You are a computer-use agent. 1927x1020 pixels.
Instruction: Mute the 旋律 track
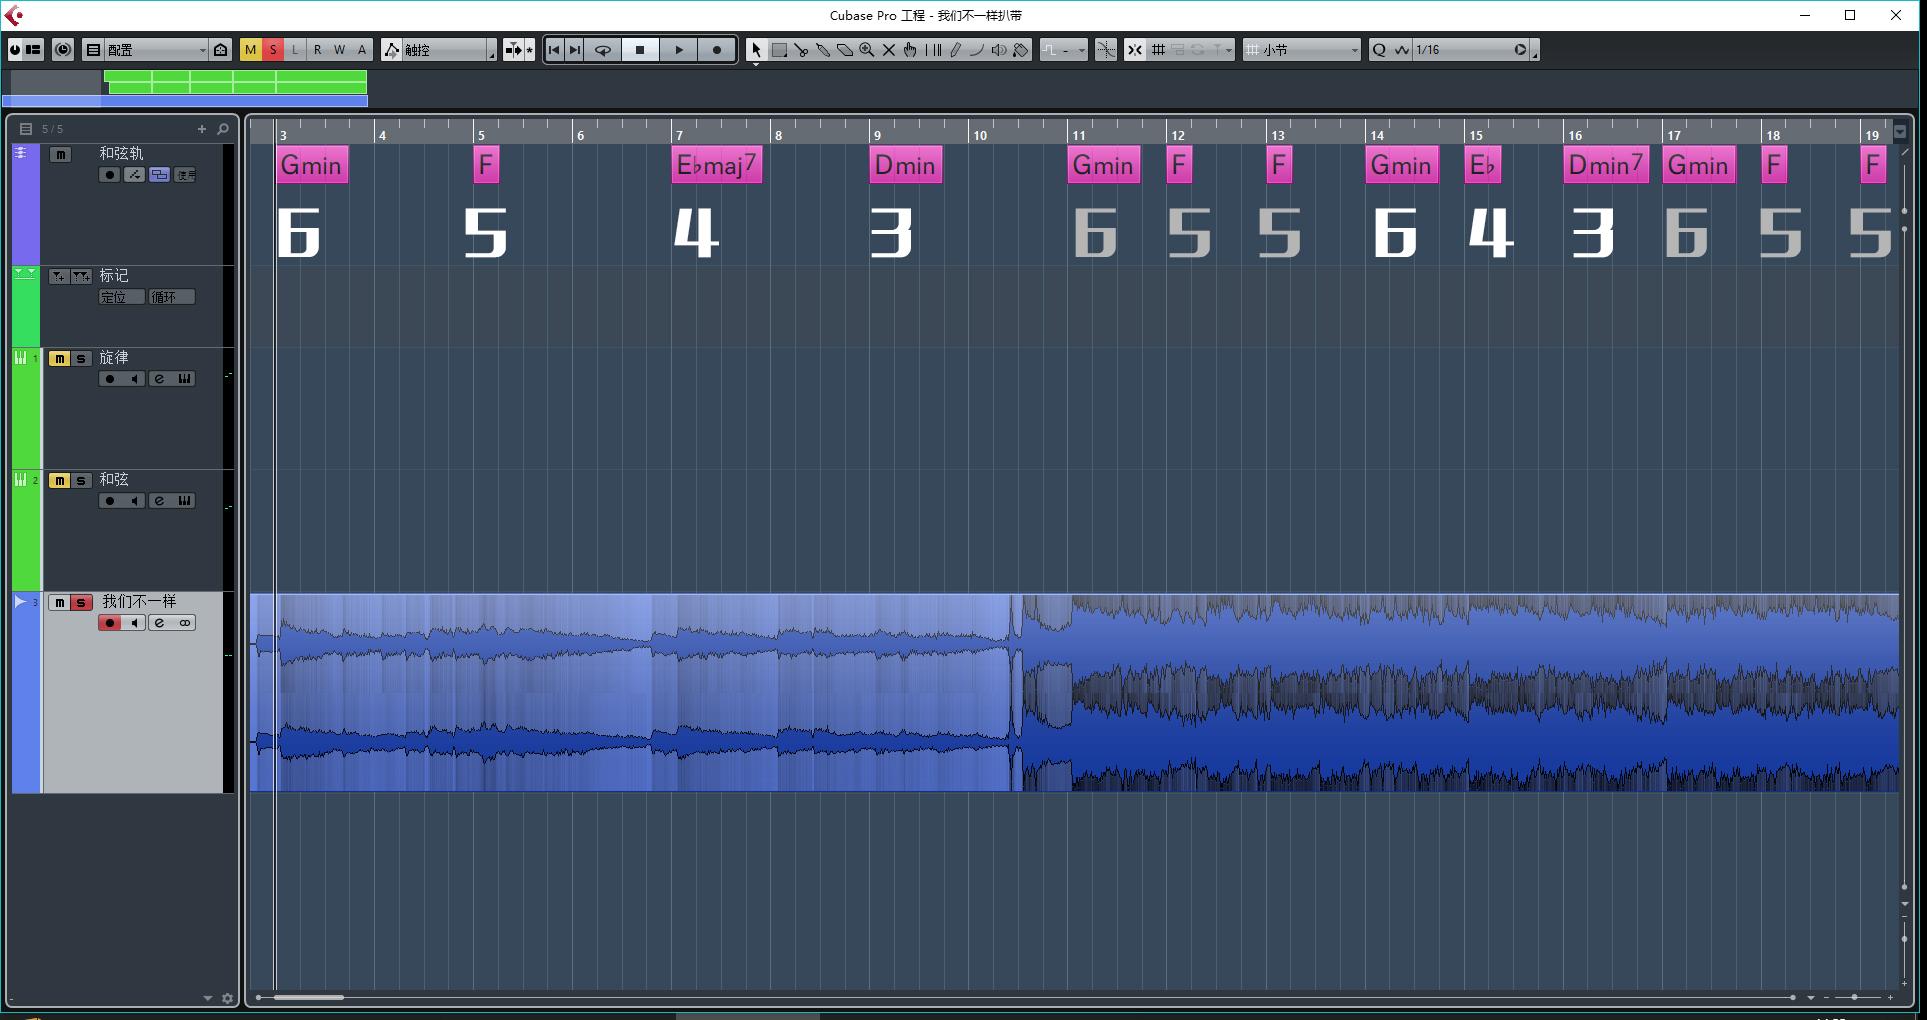pyautogui.click(x=59, y=358)
